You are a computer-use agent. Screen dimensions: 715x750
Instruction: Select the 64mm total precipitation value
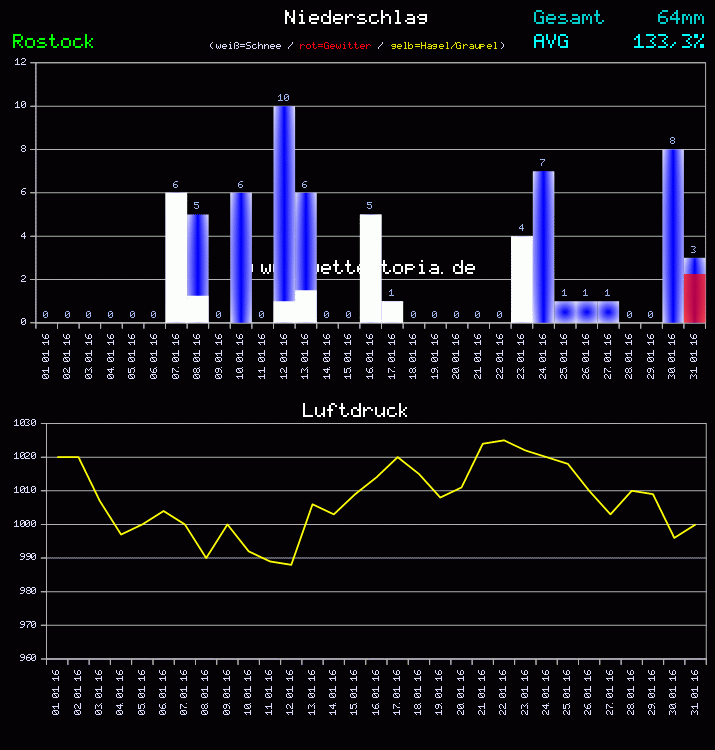point(680,17)
